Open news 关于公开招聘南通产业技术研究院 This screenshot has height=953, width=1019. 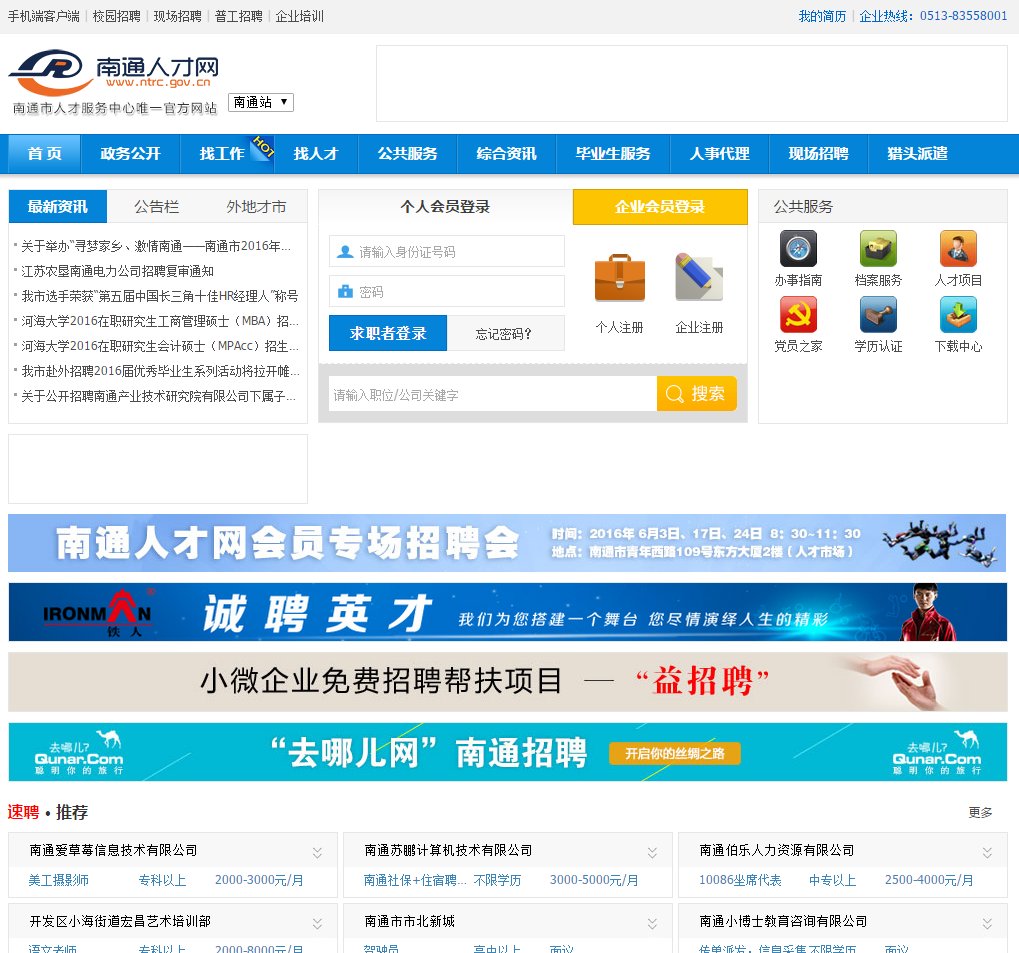pos(159,397)
